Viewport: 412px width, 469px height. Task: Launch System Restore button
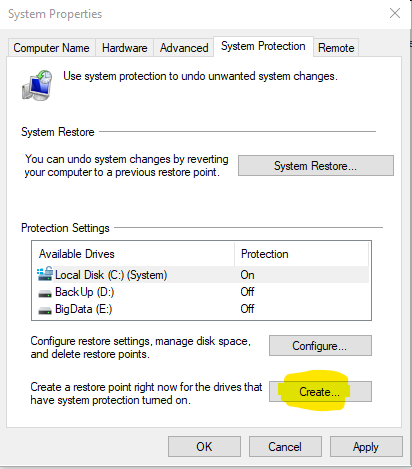coord(316,166)
